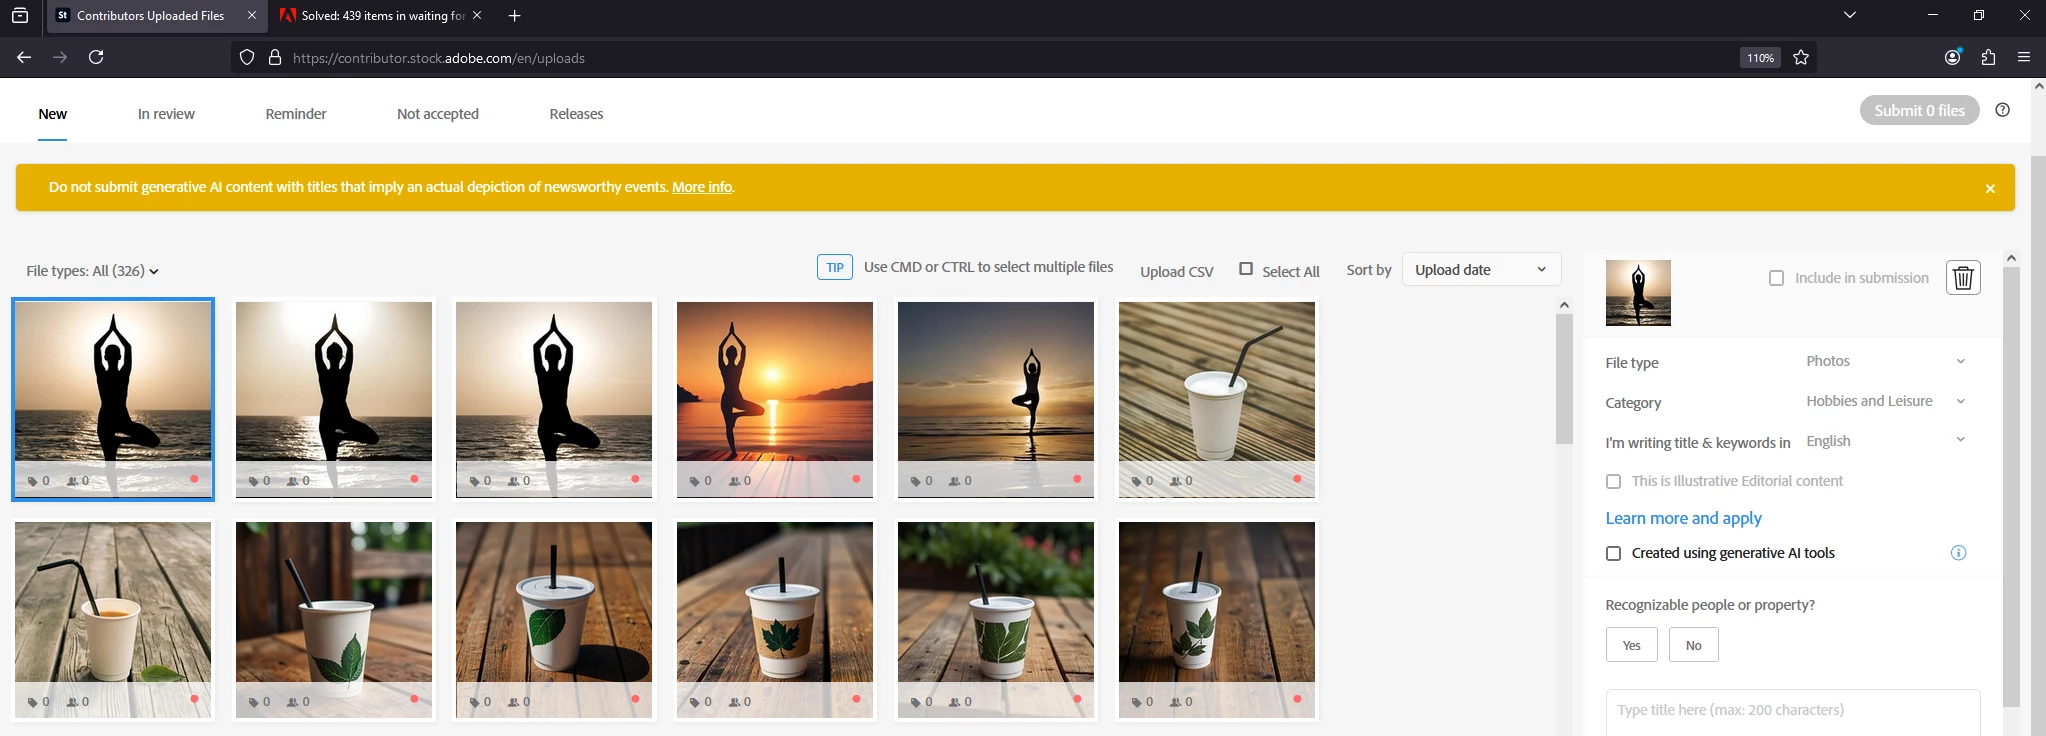Click the red status dot on orange sunset yoga thumbnail
The image size is (2046, 736).
pyautogui.click(x=856, y=479)
